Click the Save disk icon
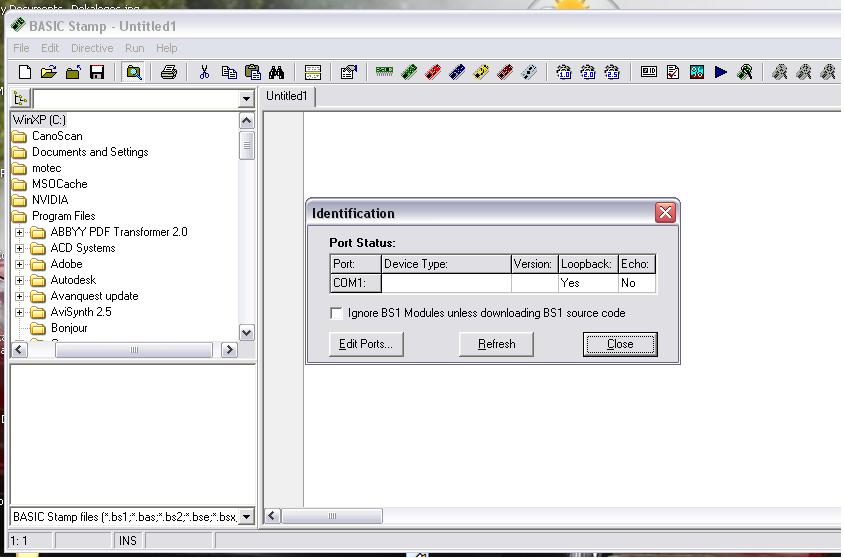Viewport: 844px width, 558px height. pyautogui.click(x=97, y=72)
